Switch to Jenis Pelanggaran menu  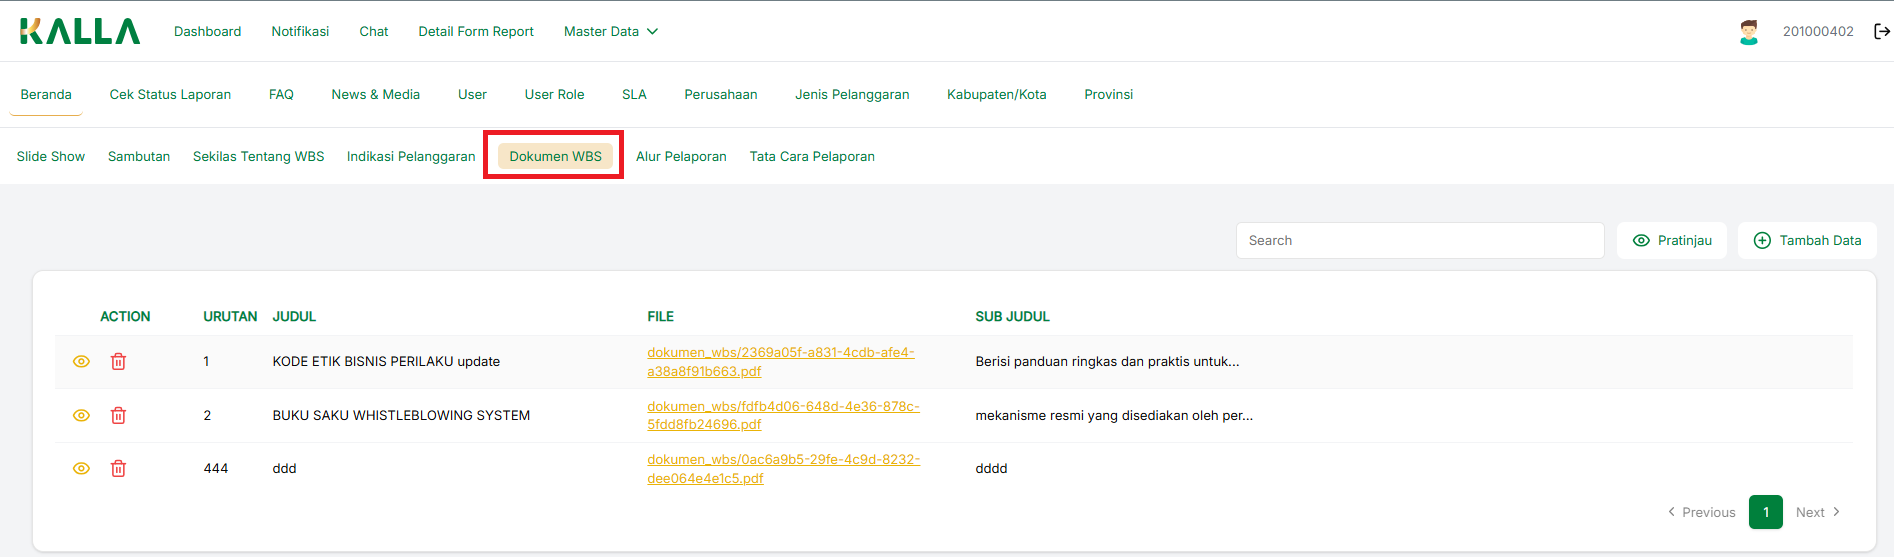click(852, 95)
